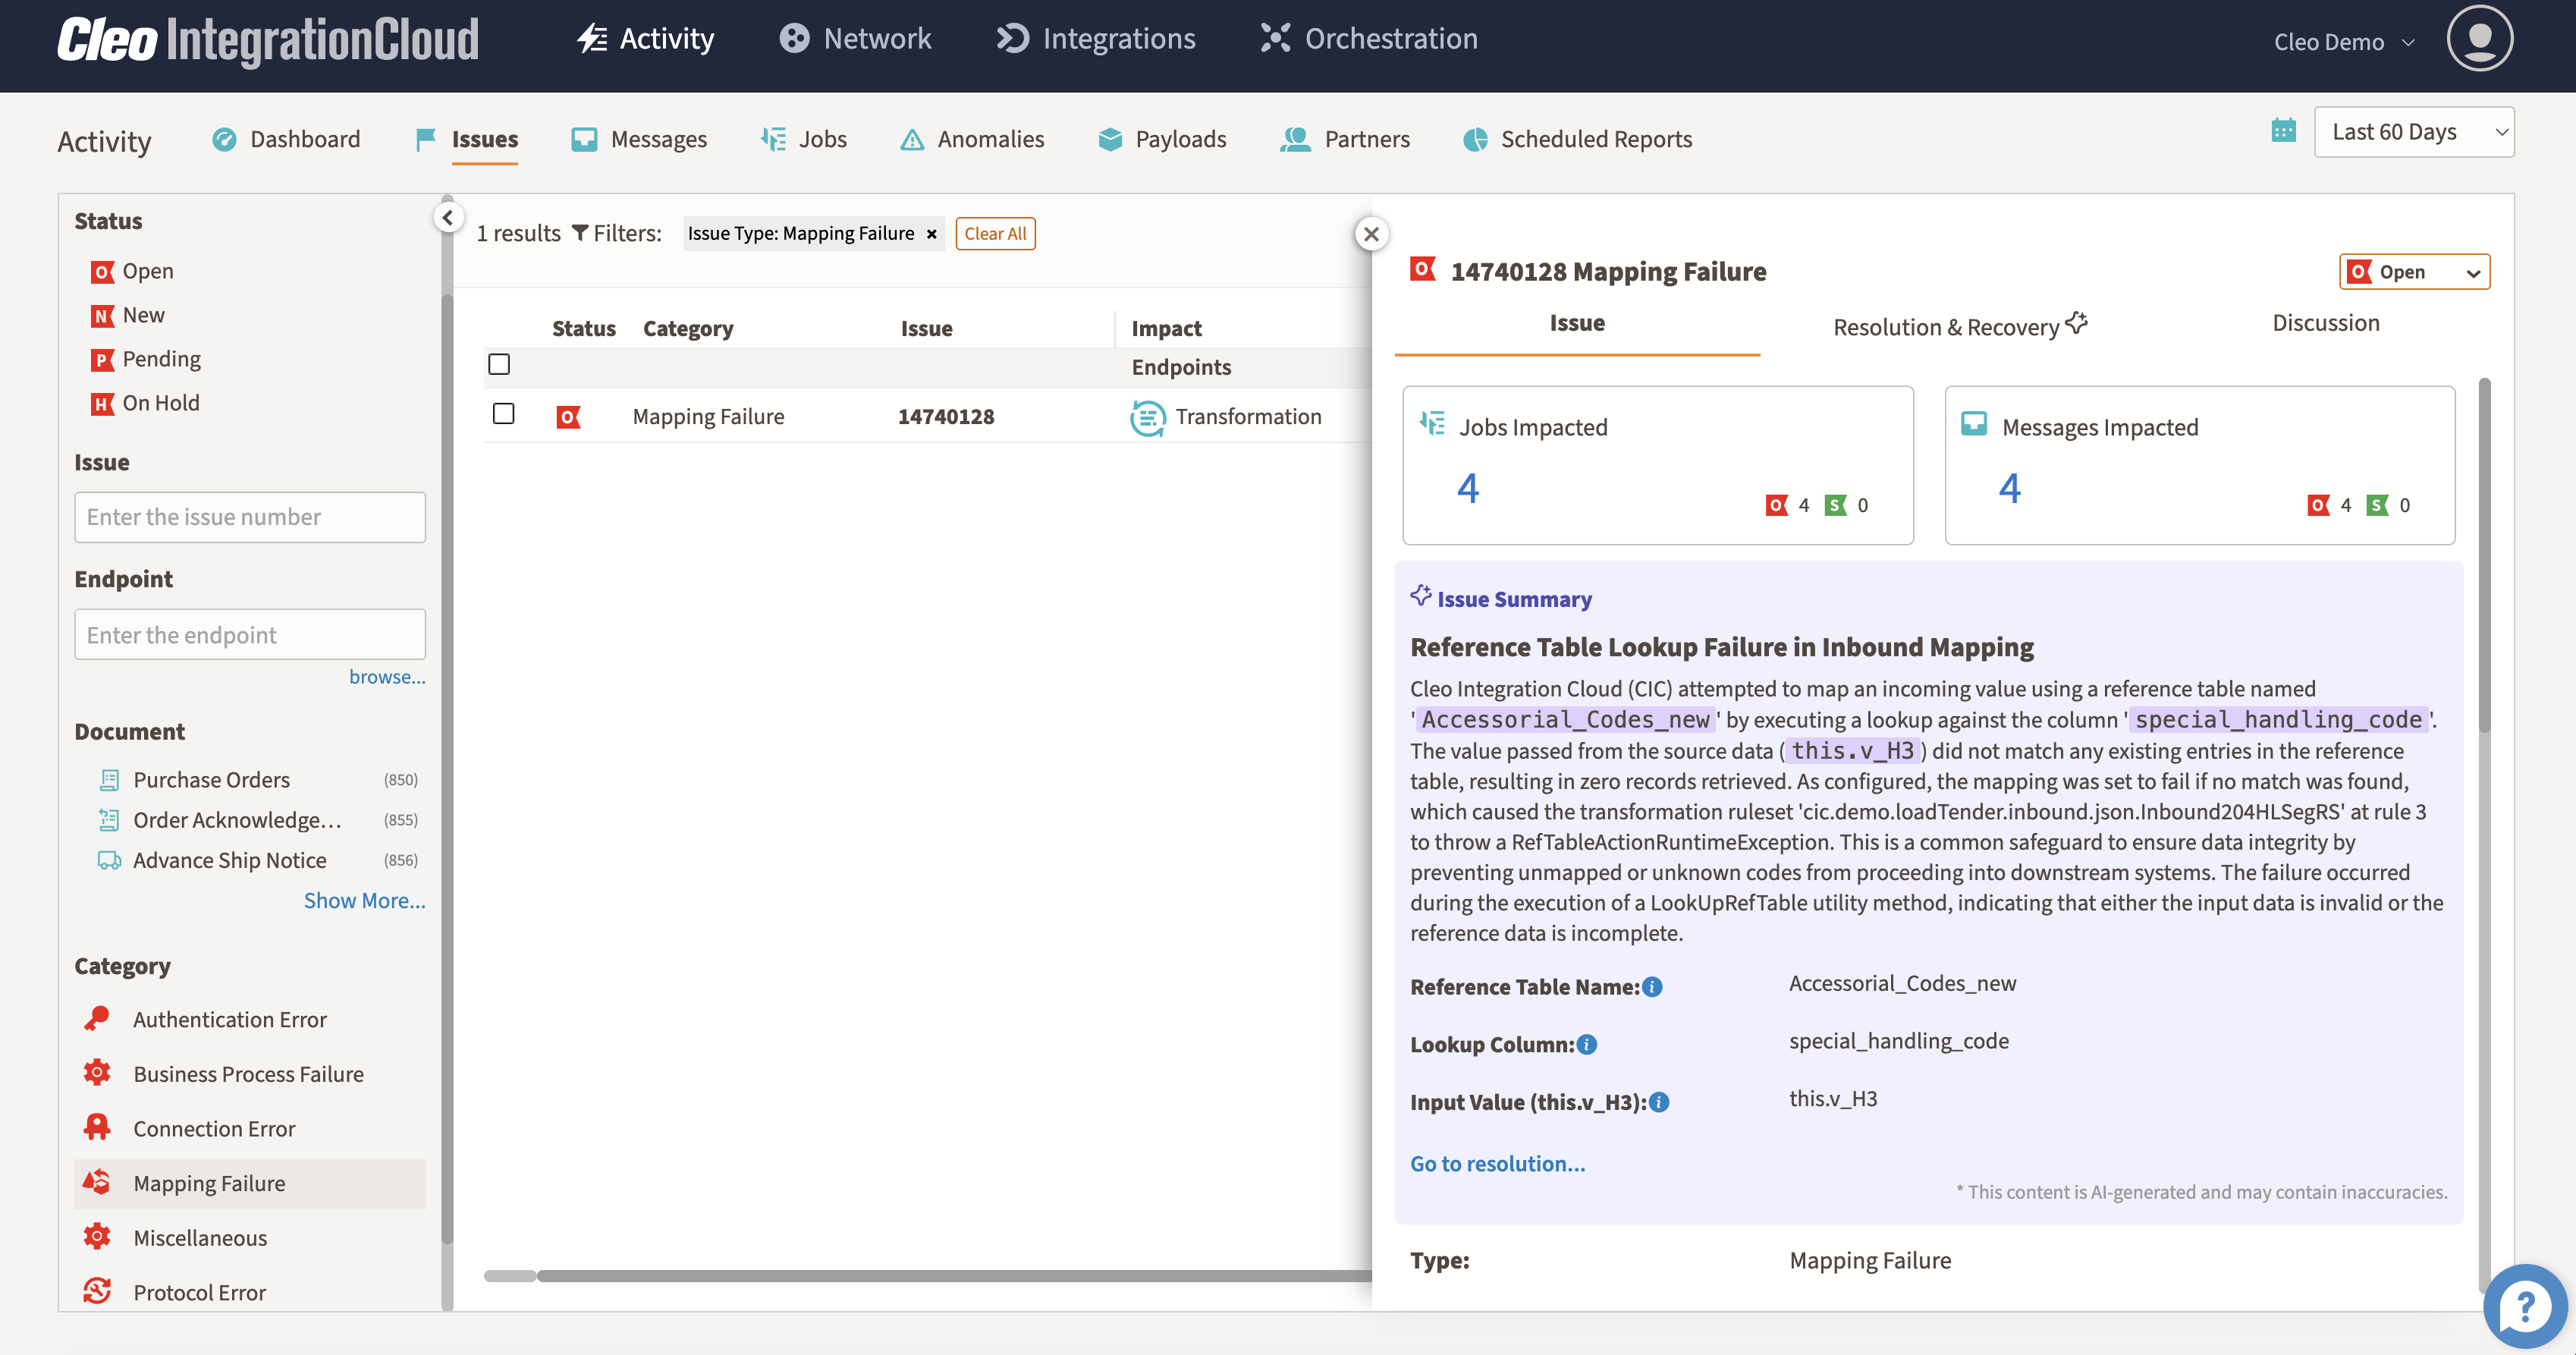Tick the checkbox for issue 14740128 row
The height and width of the screenshot is (1355, 2576).
(504, 414)
